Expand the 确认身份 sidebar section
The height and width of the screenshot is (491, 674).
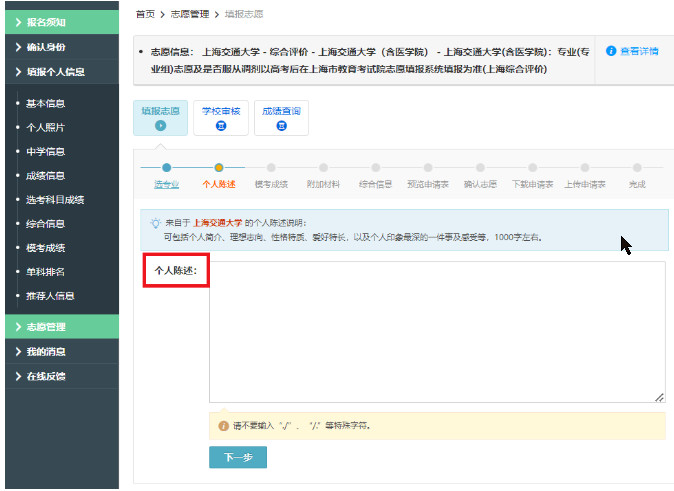62,47
